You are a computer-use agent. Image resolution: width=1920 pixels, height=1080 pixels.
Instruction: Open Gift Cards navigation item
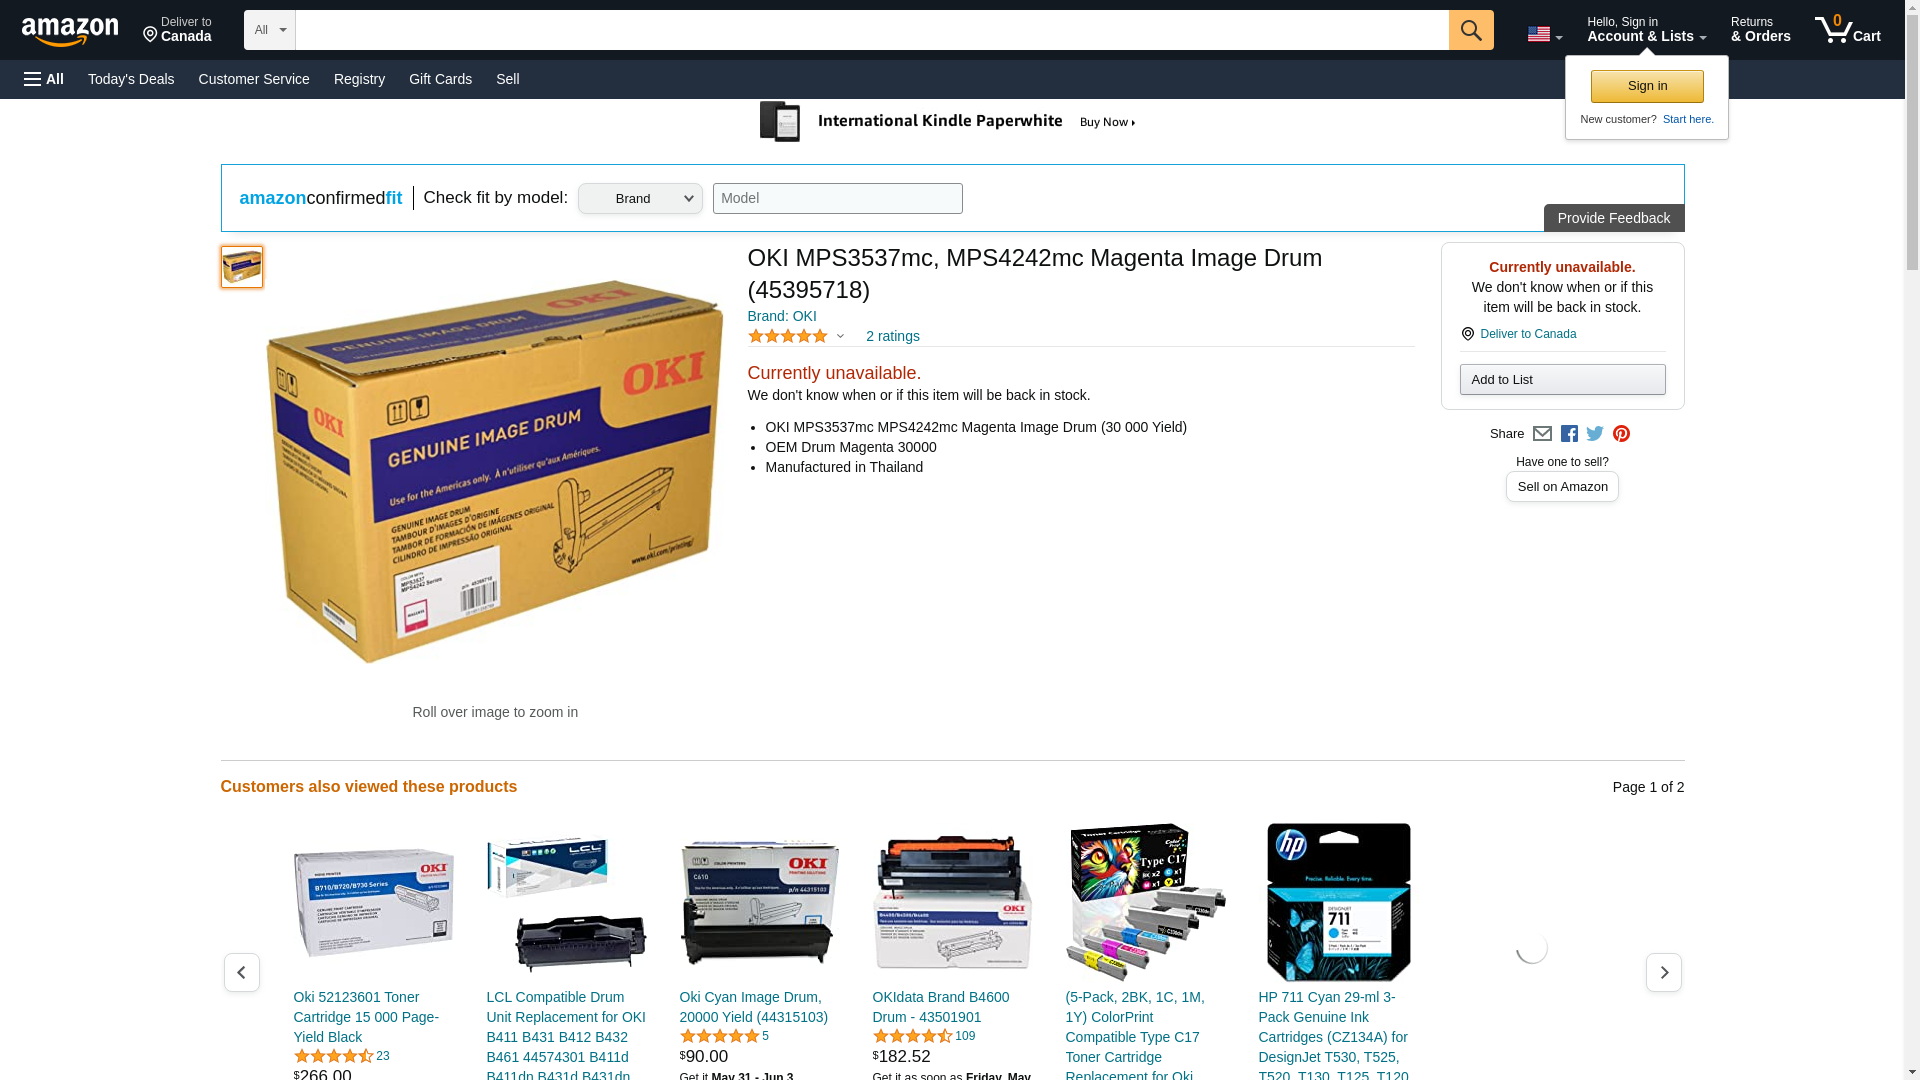(x=440, y=79)
